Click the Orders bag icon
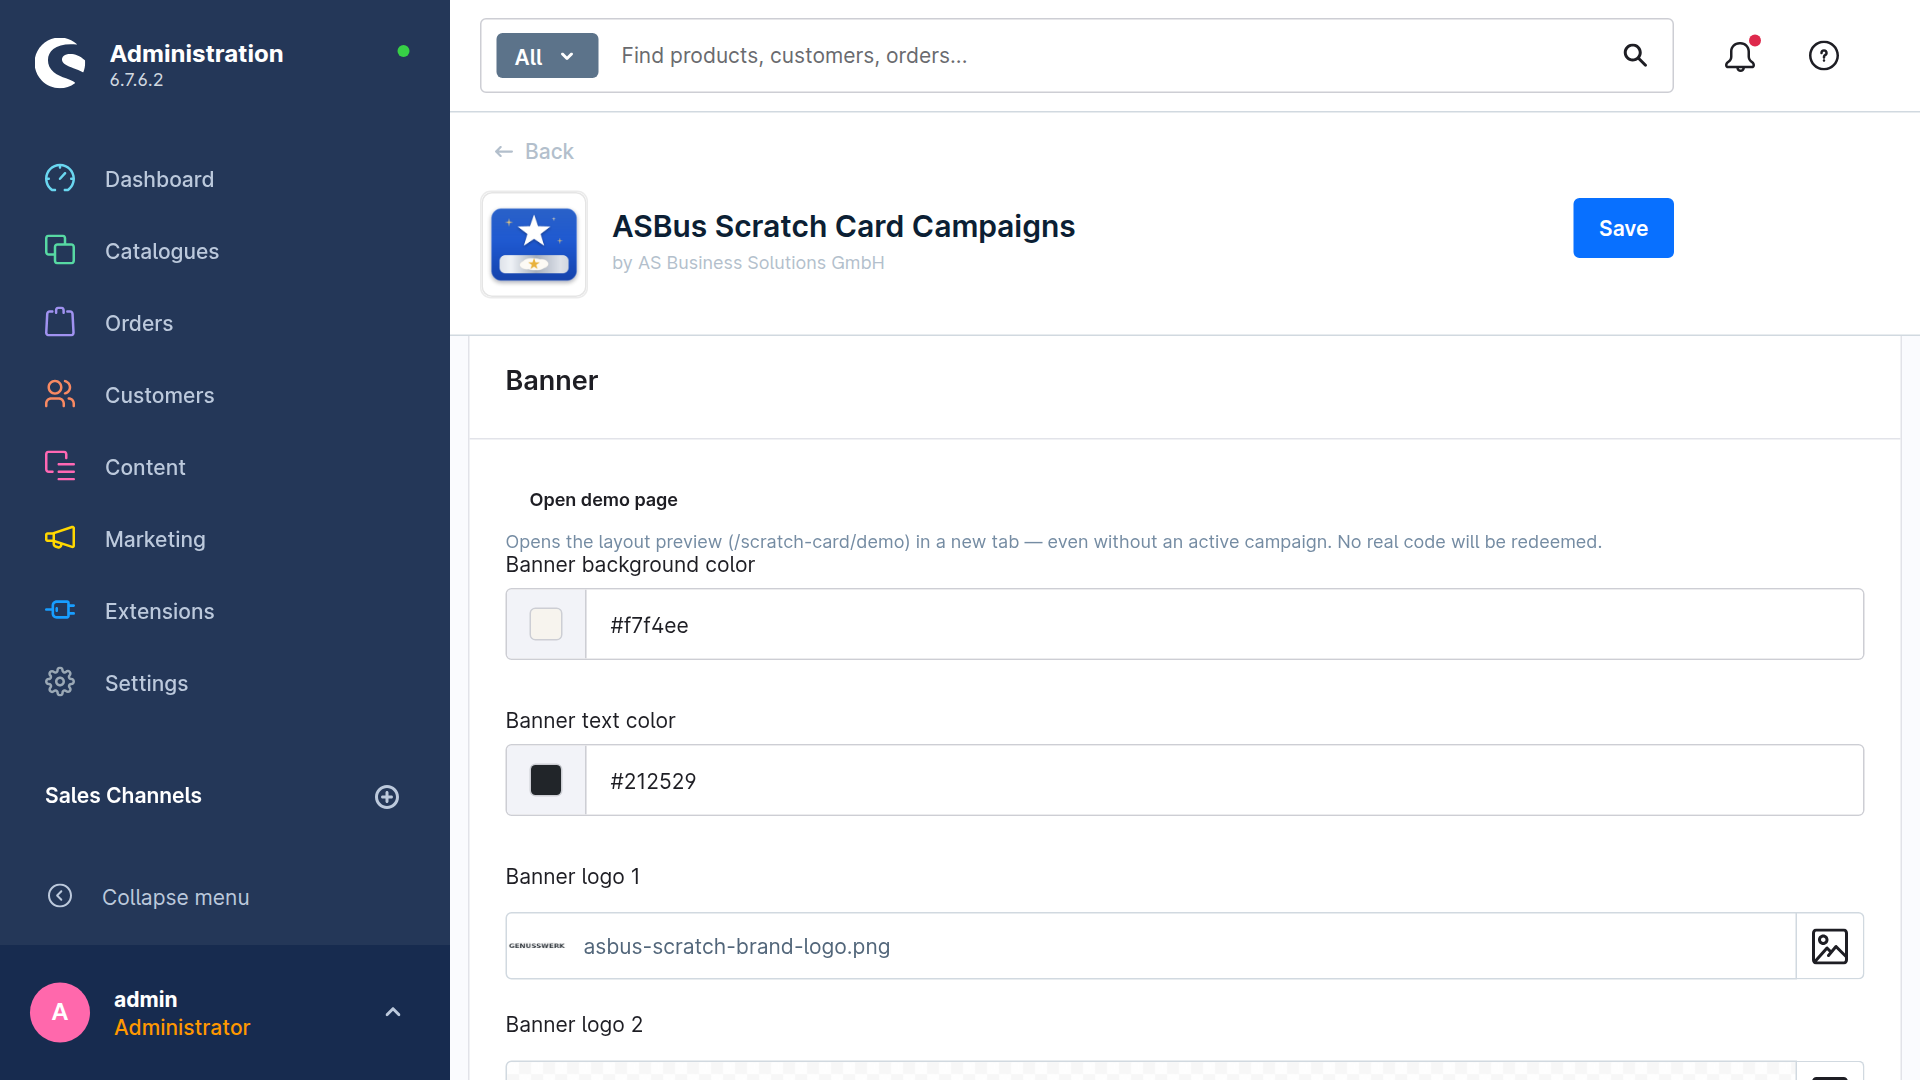Image resolution: width=1920 pixels, height=1080 pixels. (60, 322)
